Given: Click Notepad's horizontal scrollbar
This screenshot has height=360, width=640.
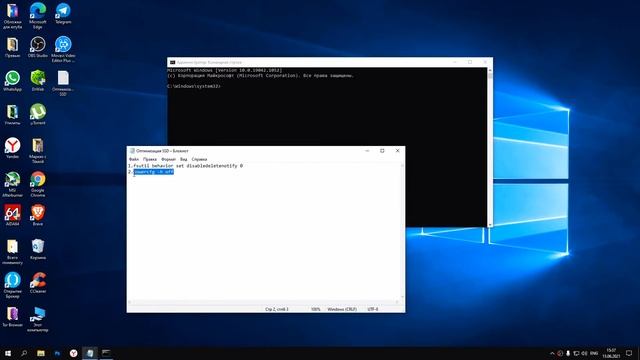Looking at the screenshot, I should point(263,302).
